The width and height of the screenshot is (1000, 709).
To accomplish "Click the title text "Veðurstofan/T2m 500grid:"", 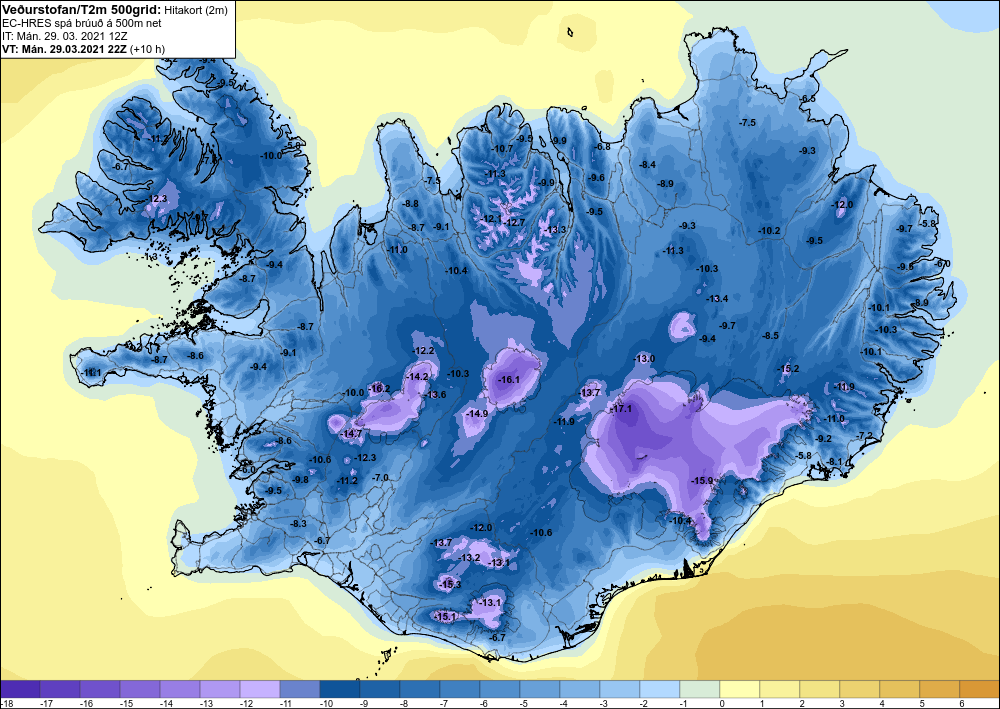I will [82, 10].
